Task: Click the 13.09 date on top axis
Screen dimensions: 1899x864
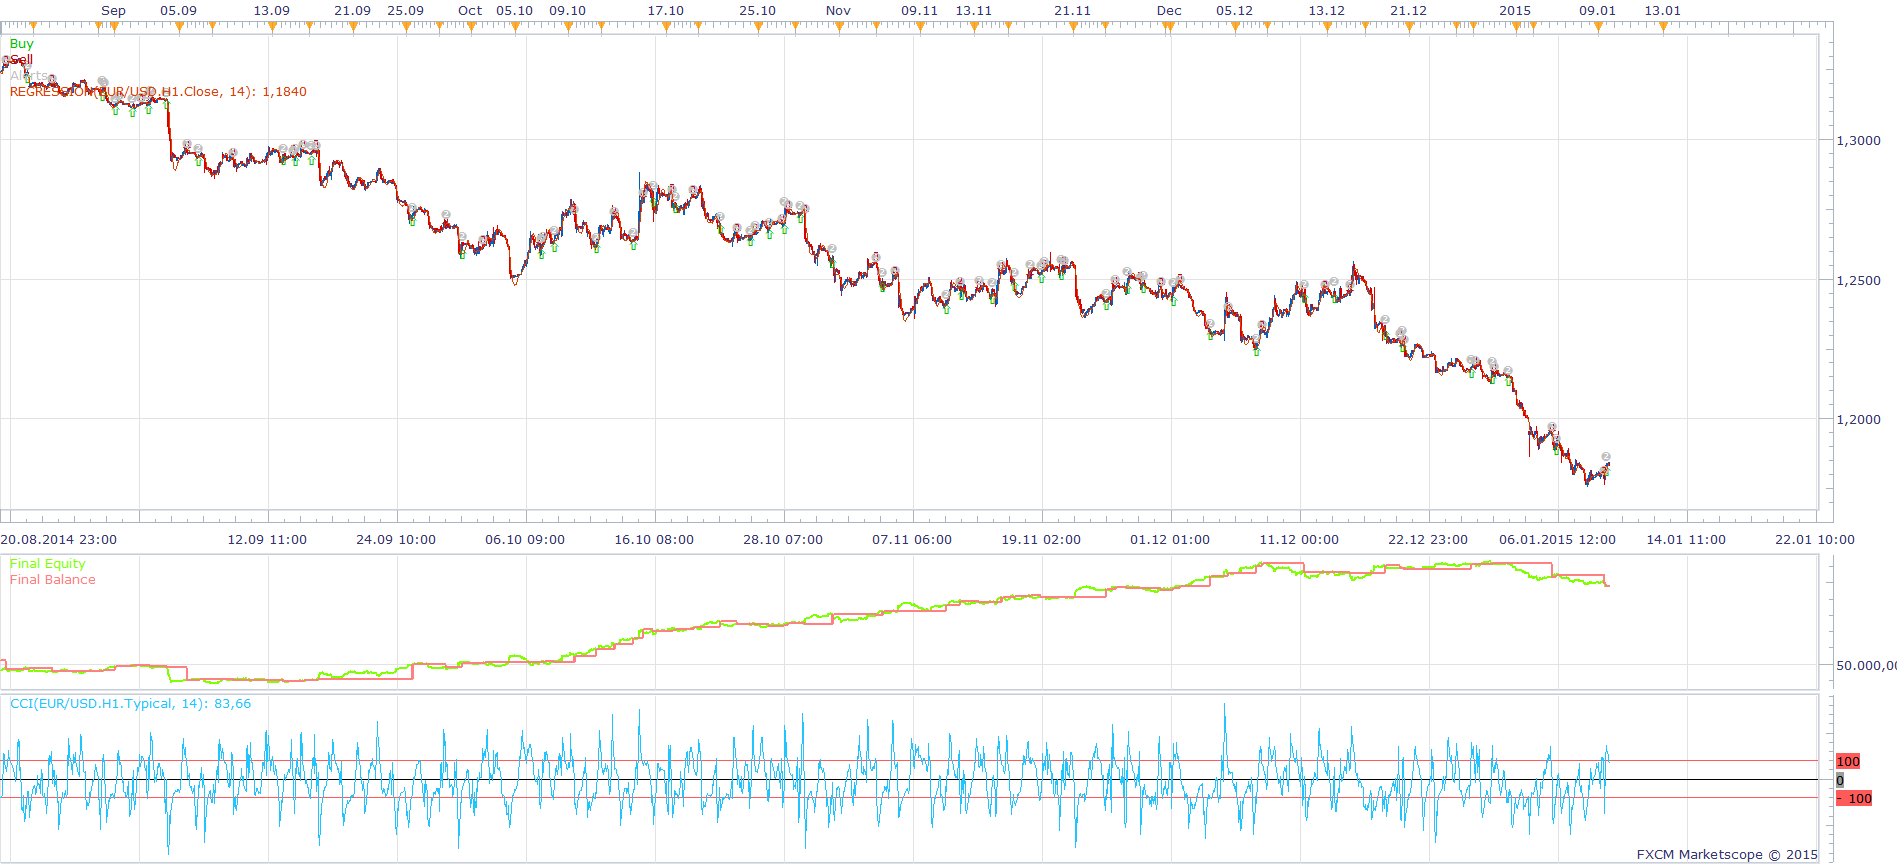Action: [x=272, y=11]
